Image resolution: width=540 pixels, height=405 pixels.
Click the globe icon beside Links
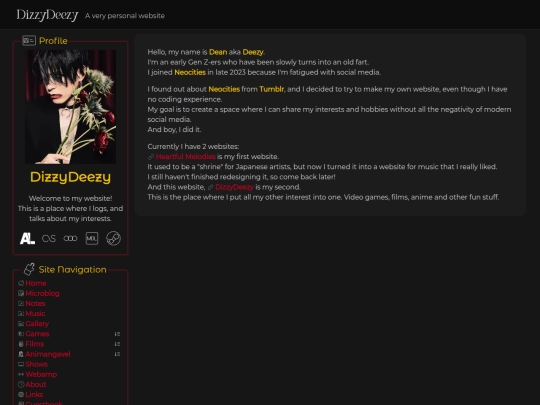21,395
